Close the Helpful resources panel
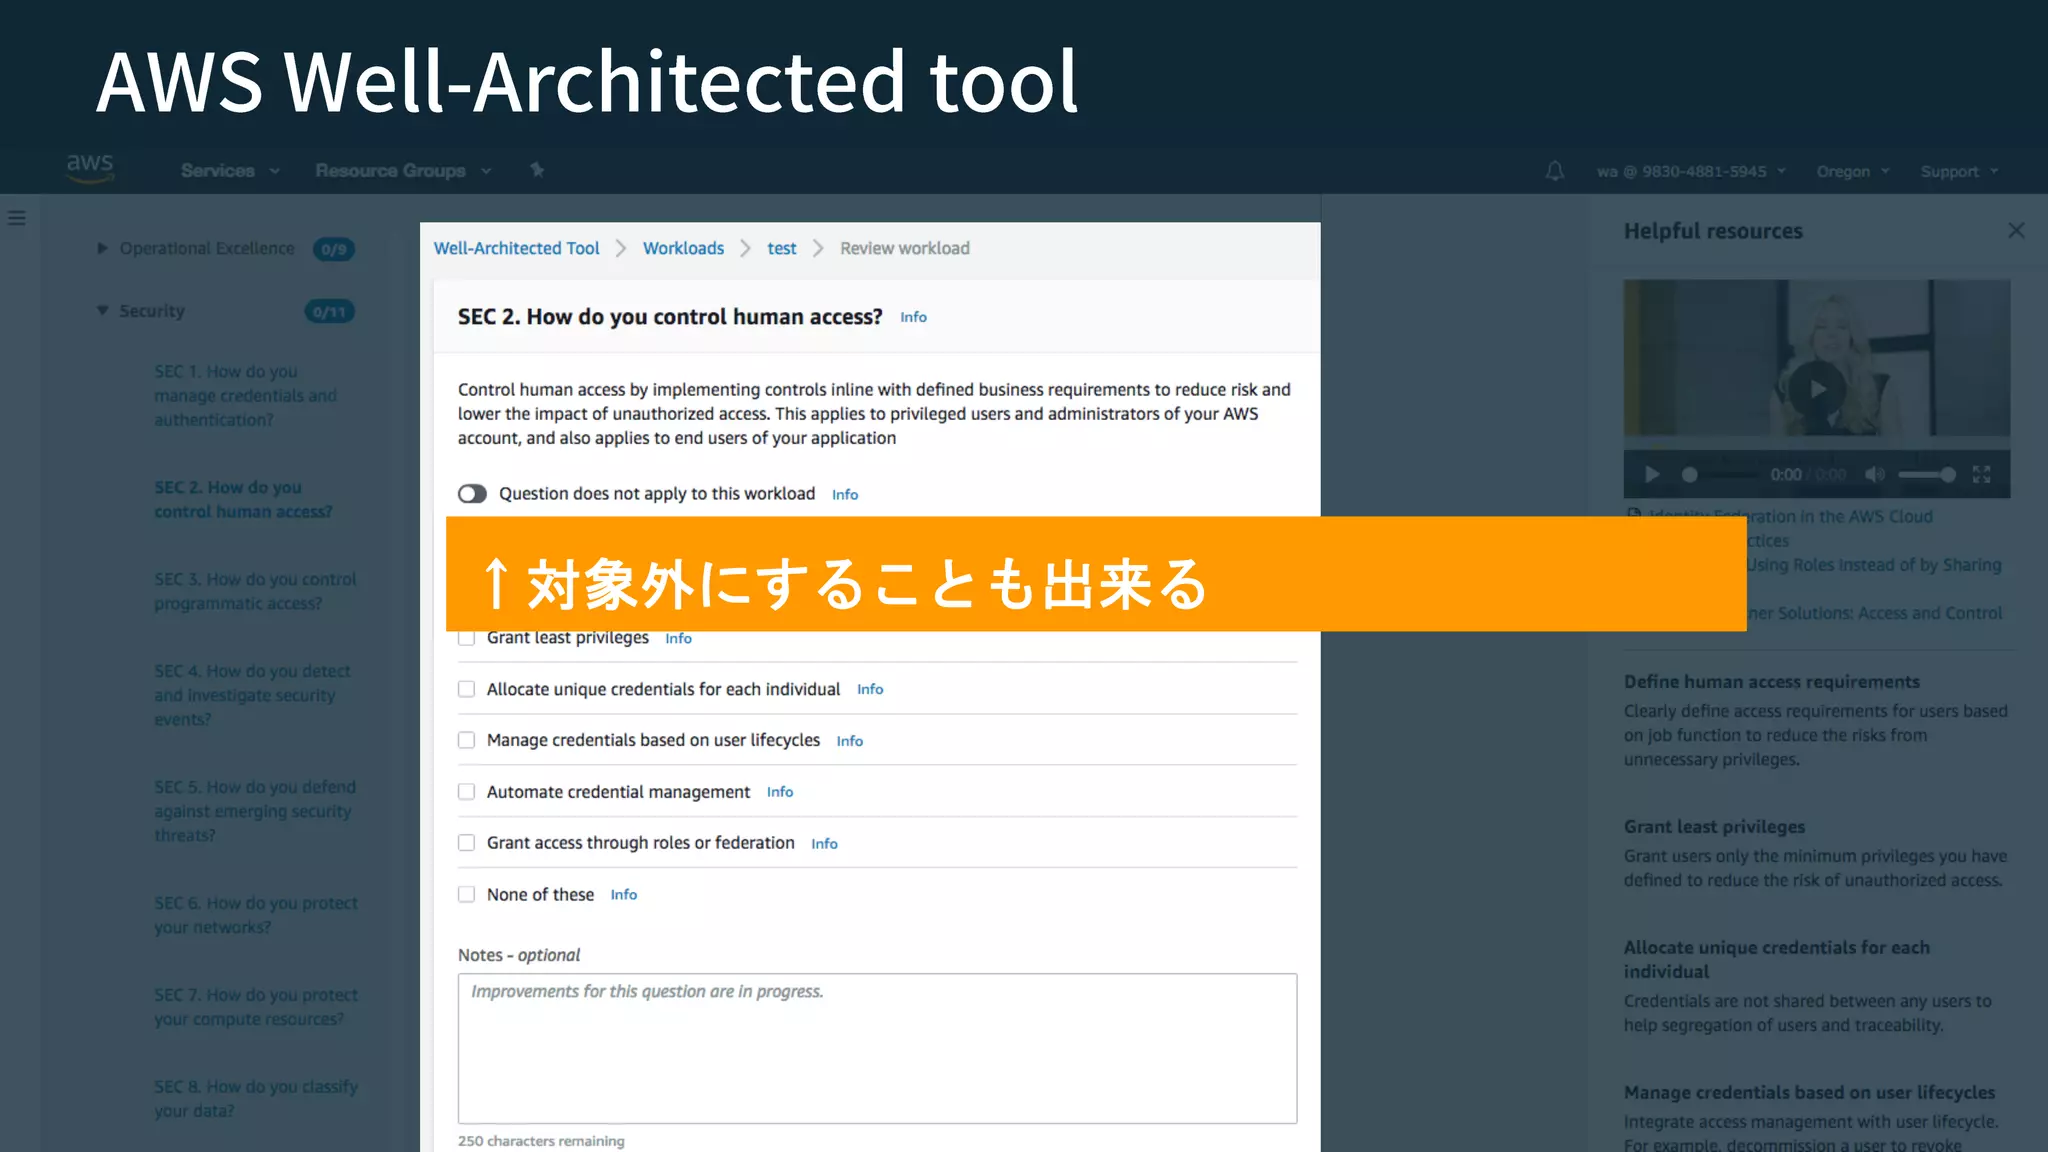This screenshot has height=1152, width=2048. point(2016,231)
